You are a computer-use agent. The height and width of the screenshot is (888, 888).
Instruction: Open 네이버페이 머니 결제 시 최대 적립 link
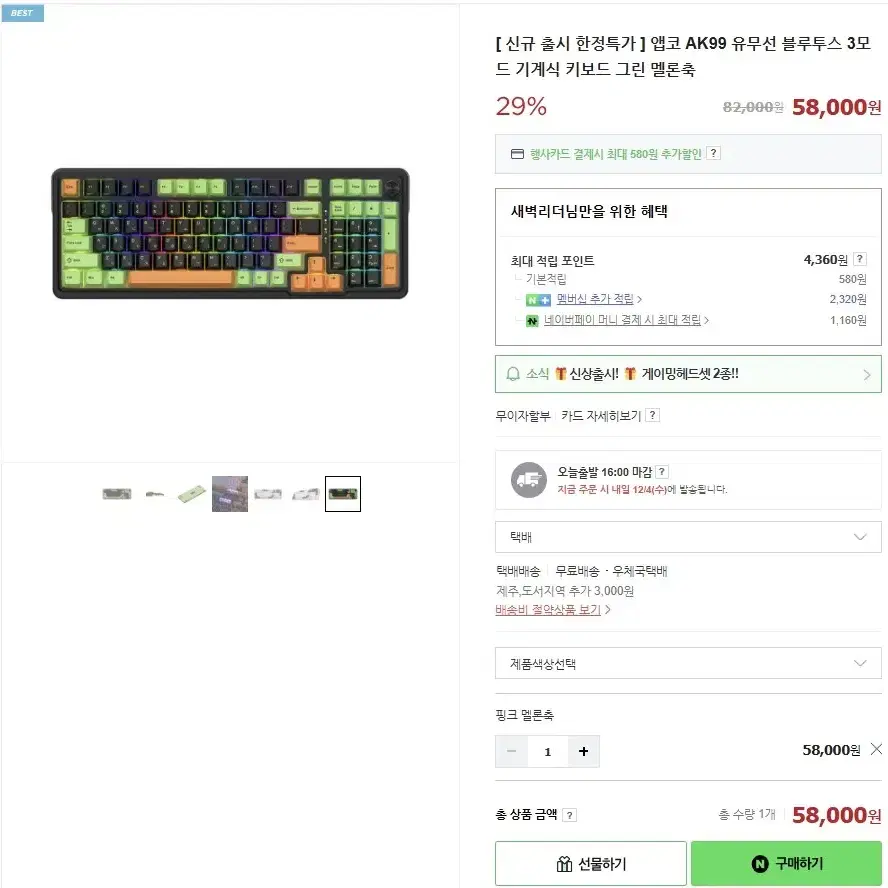(x=622, y=320)
